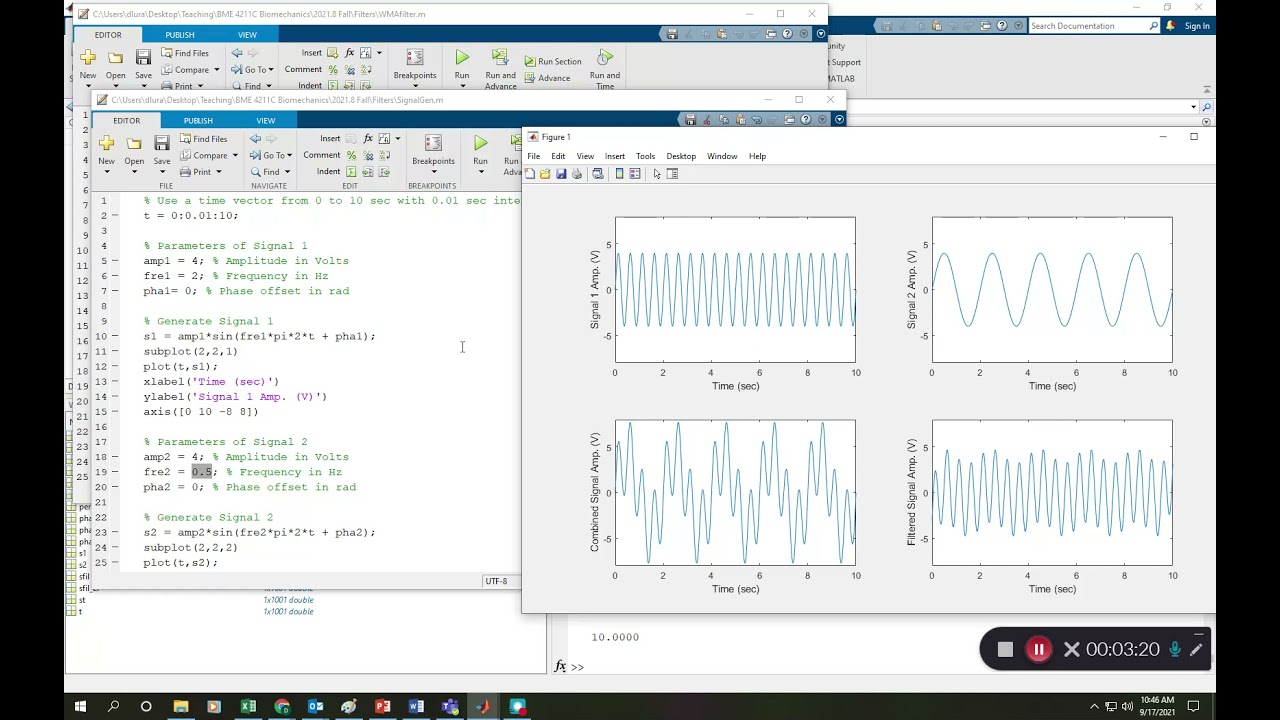Open the View menu in Figure 1
1280x720 pixels.
point(585,156)
